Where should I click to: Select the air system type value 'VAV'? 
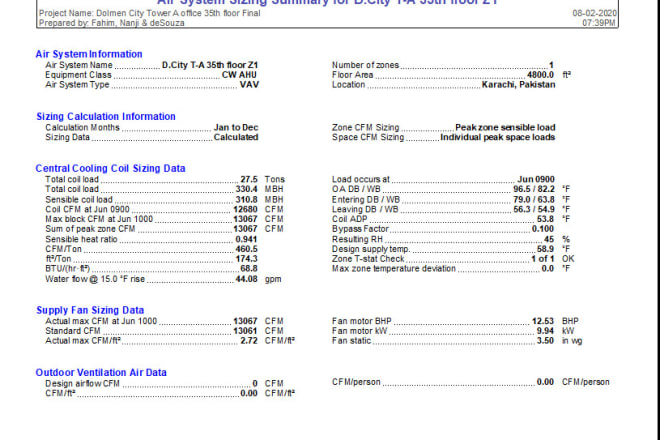coord(249,84)
